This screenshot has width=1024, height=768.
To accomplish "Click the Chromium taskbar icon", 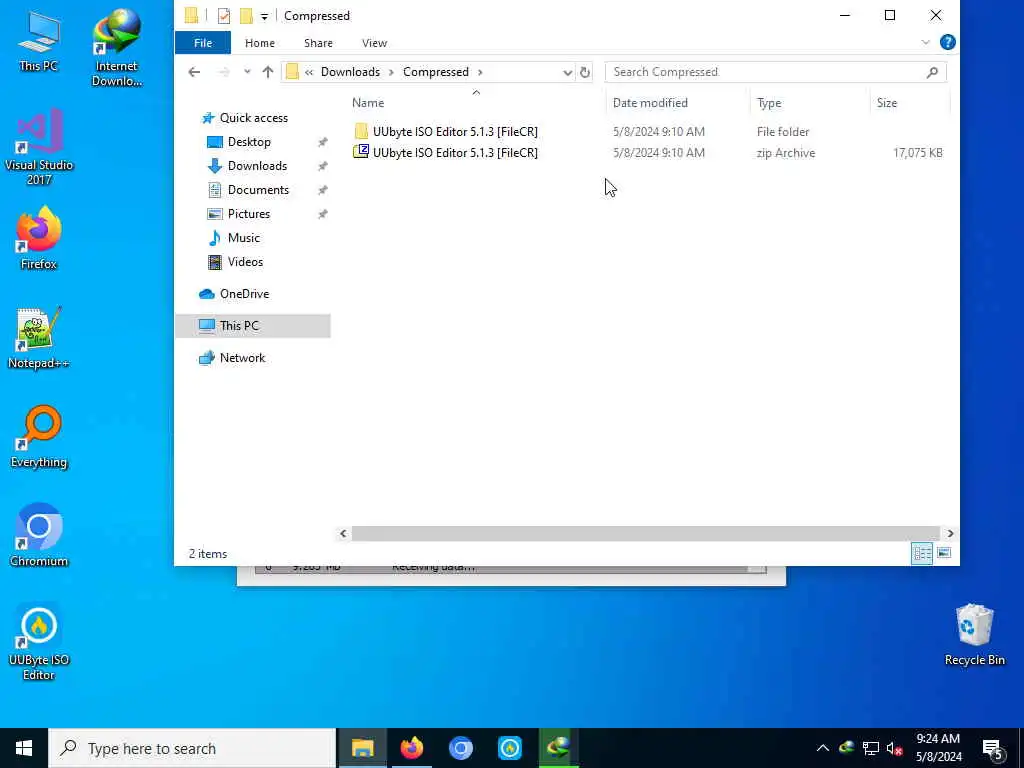I will [460, 748].
